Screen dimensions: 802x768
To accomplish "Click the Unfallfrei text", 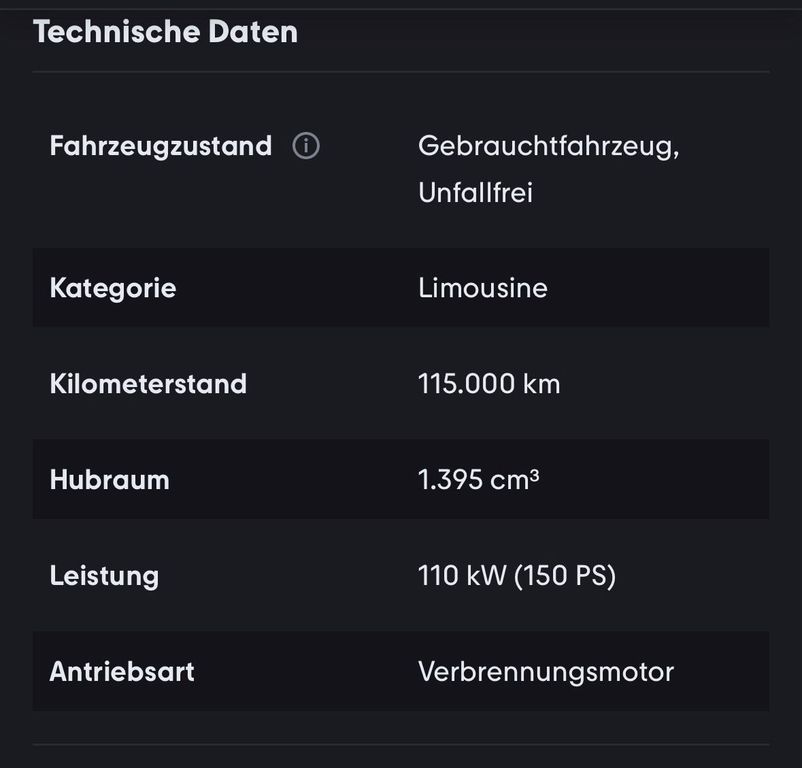I will coord(475,192).
